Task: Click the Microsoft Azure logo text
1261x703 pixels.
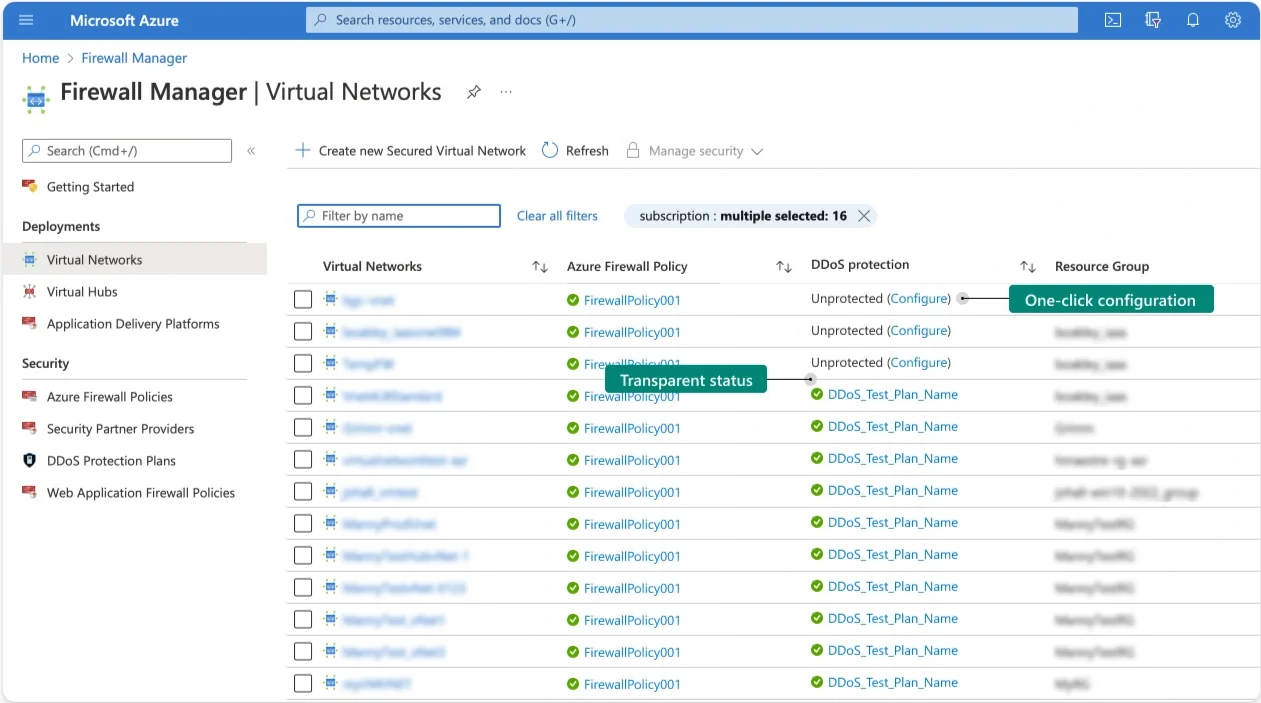Action: [124, 20]
